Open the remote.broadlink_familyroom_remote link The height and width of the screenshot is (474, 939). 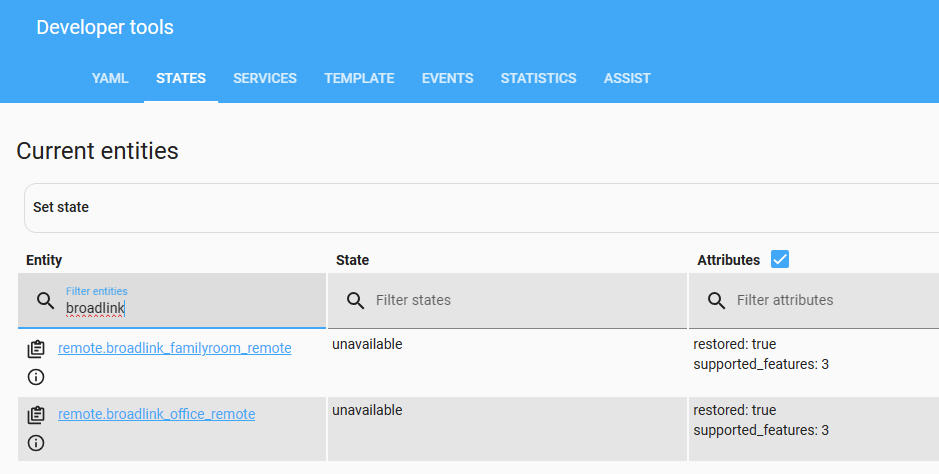click(x=175, y=348)
